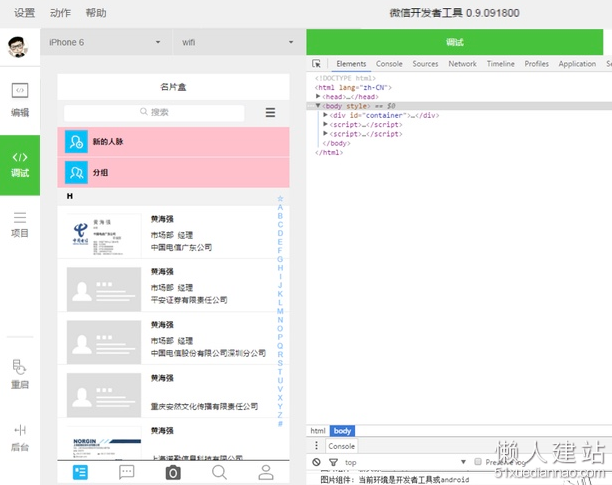The height and width of the screenshot is (485, 612).
Task: Expand the second script node
Action: point(325,133)
